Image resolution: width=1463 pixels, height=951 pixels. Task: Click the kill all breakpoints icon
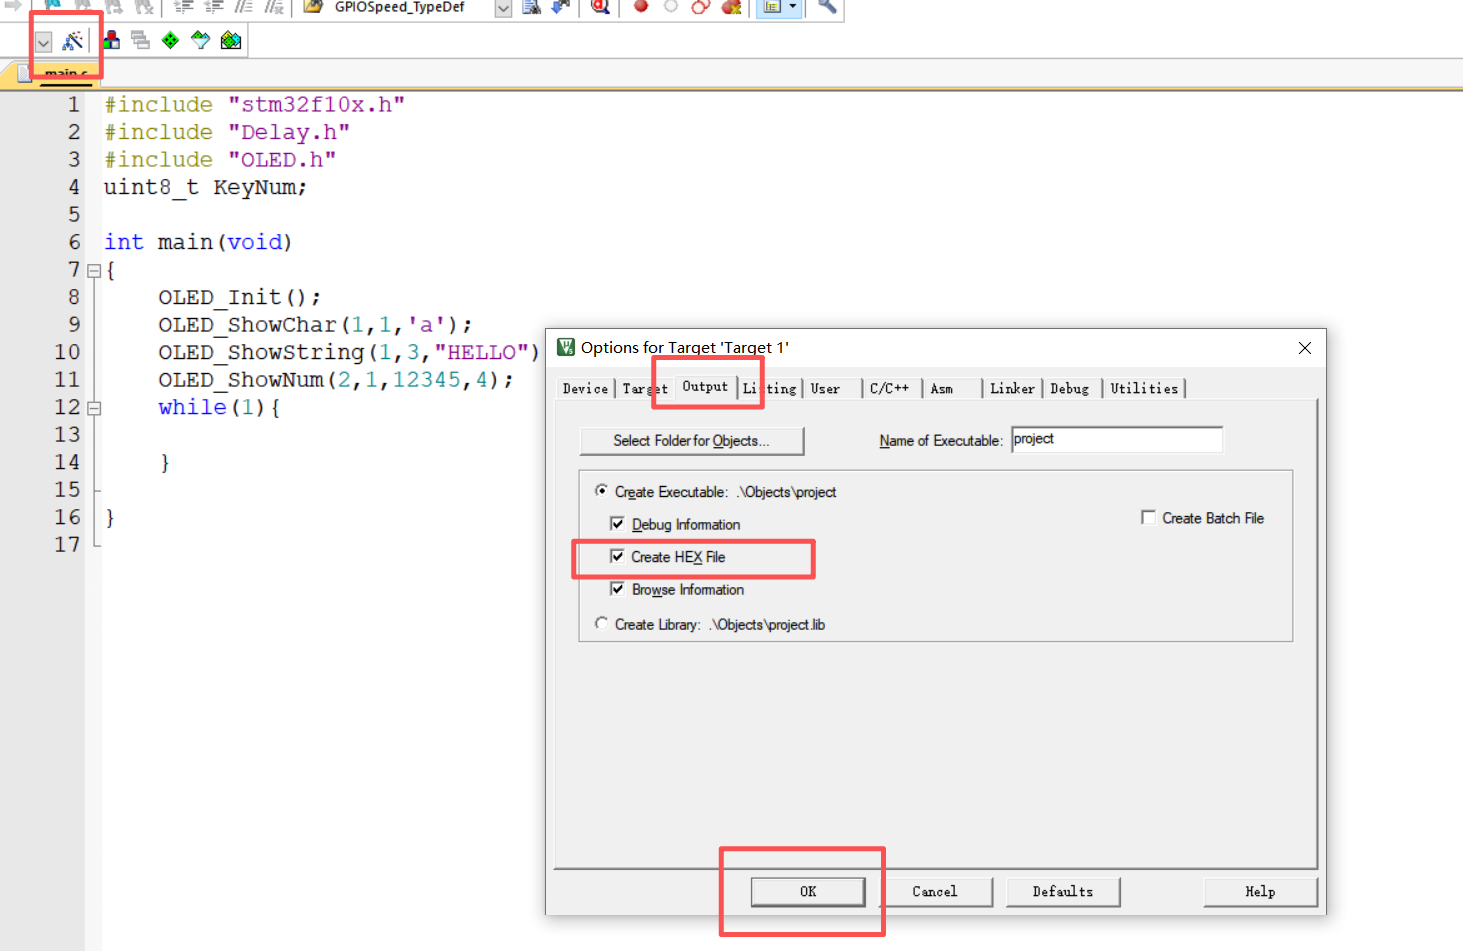pos(731,7)
